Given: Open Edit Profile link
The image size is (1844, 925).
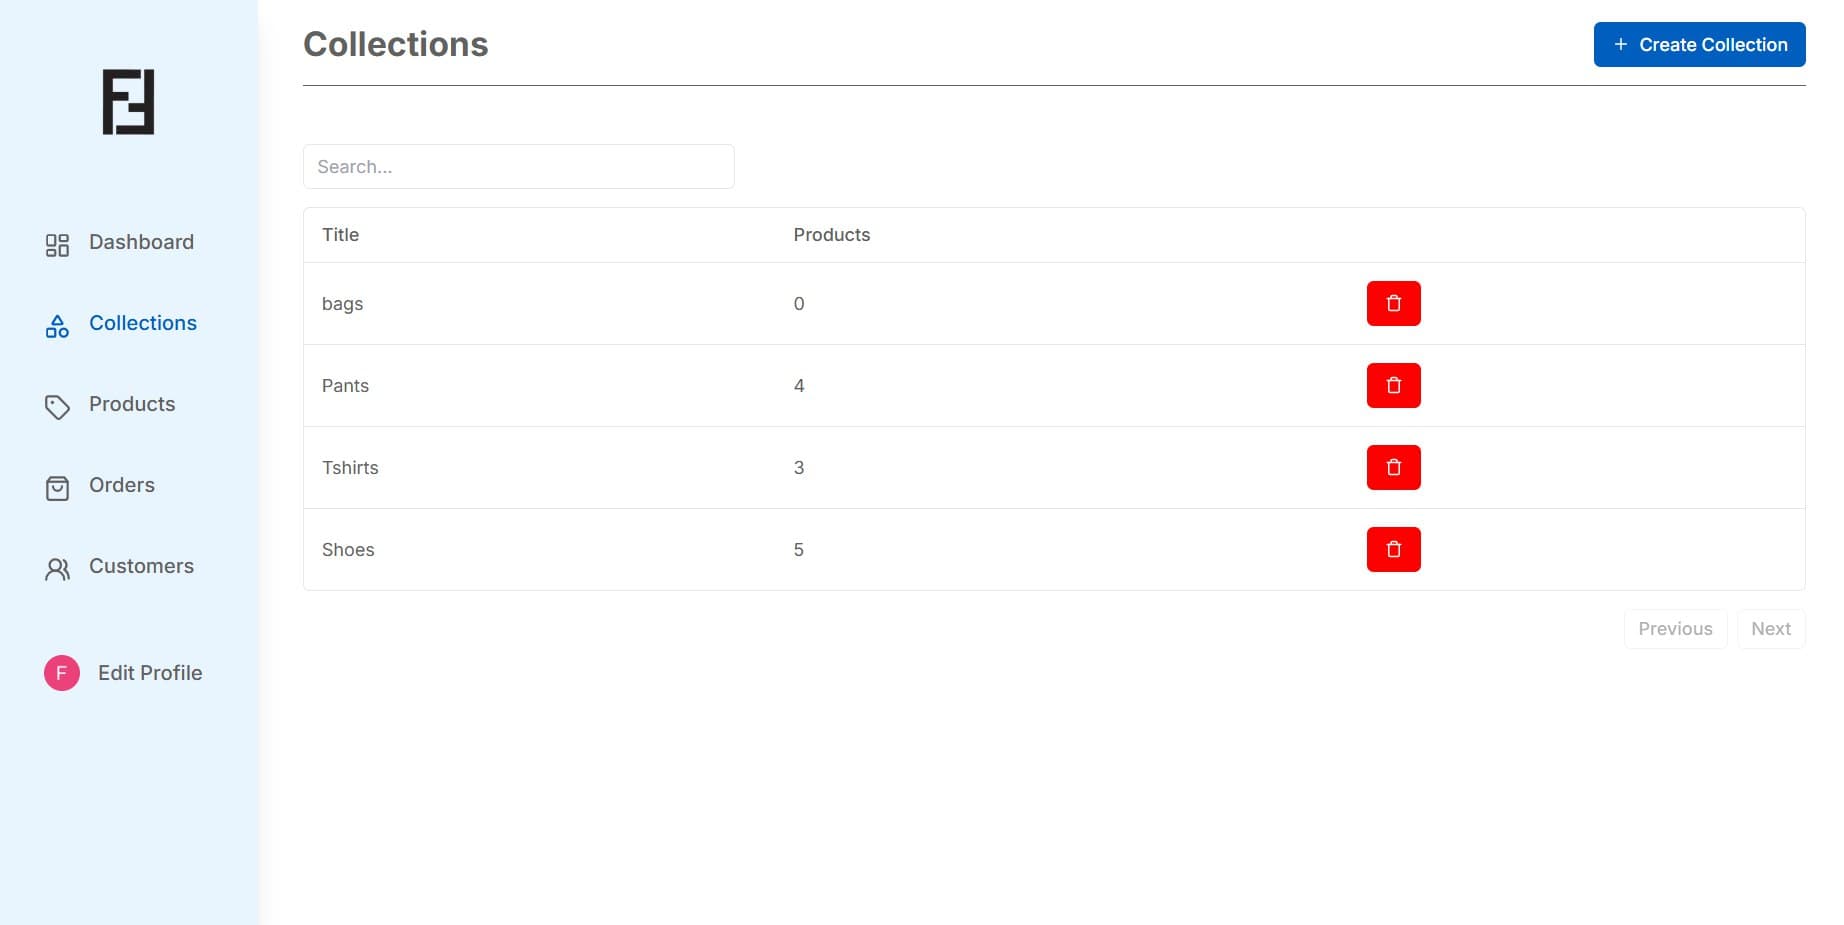Looking at the screenshot, I should point(150,673).
